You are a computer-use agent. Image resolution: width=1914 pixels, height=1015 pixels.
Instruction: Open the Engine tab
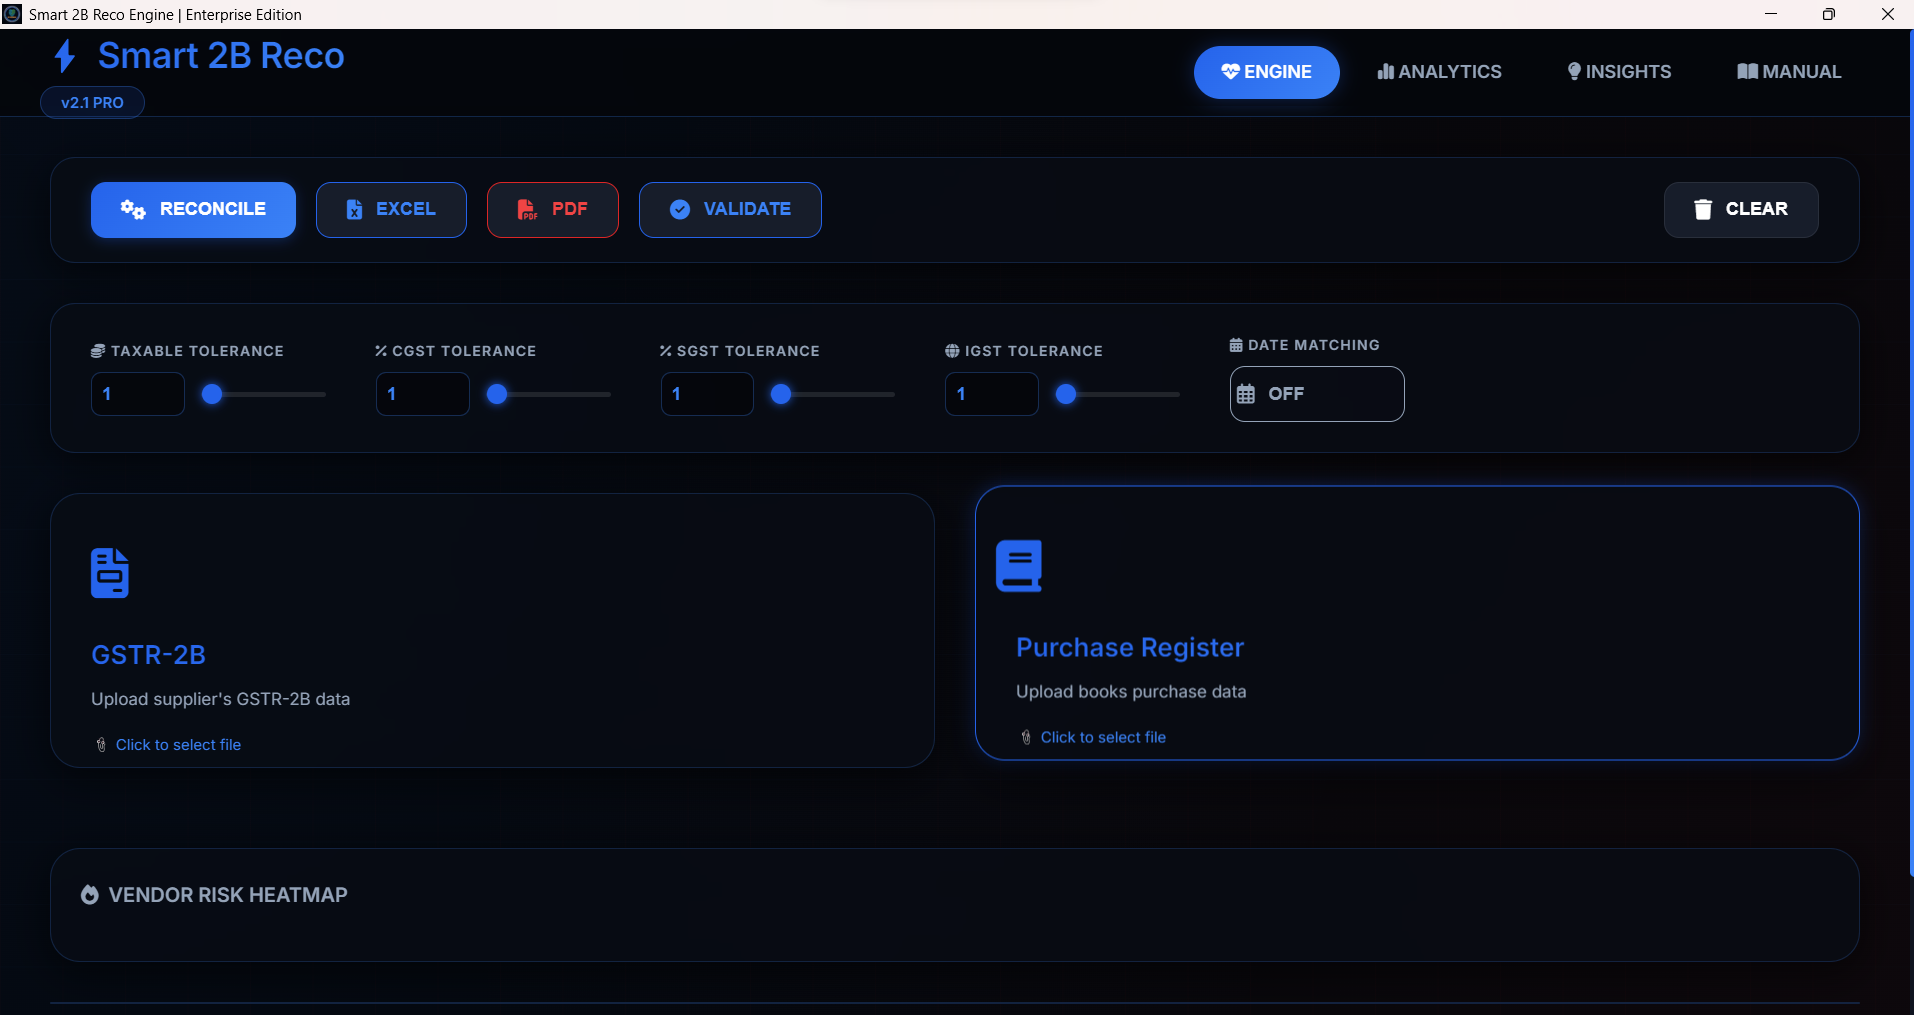click(1266, 72)
